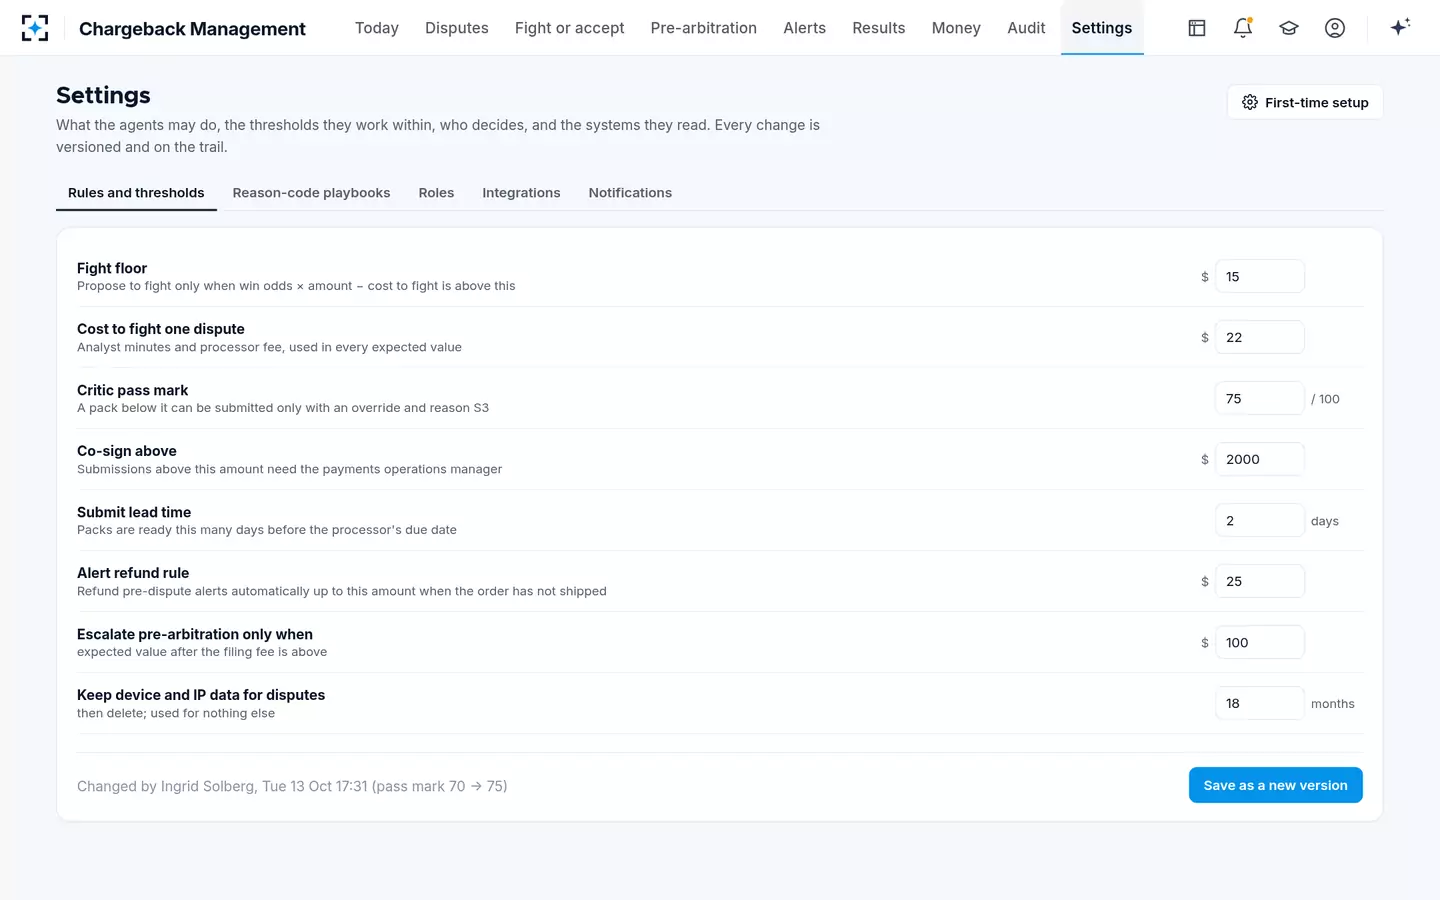Open the Audit section
1440x900 pixels.
tap(1026, 28)
